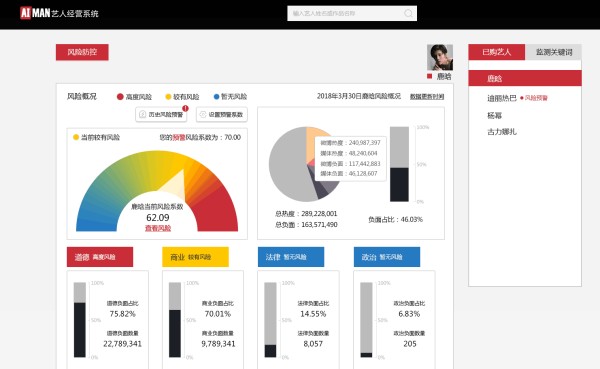Click the 6.83% value in 政治 card
The height and width of the screenshot is (369, 600).
pos(409,314)
